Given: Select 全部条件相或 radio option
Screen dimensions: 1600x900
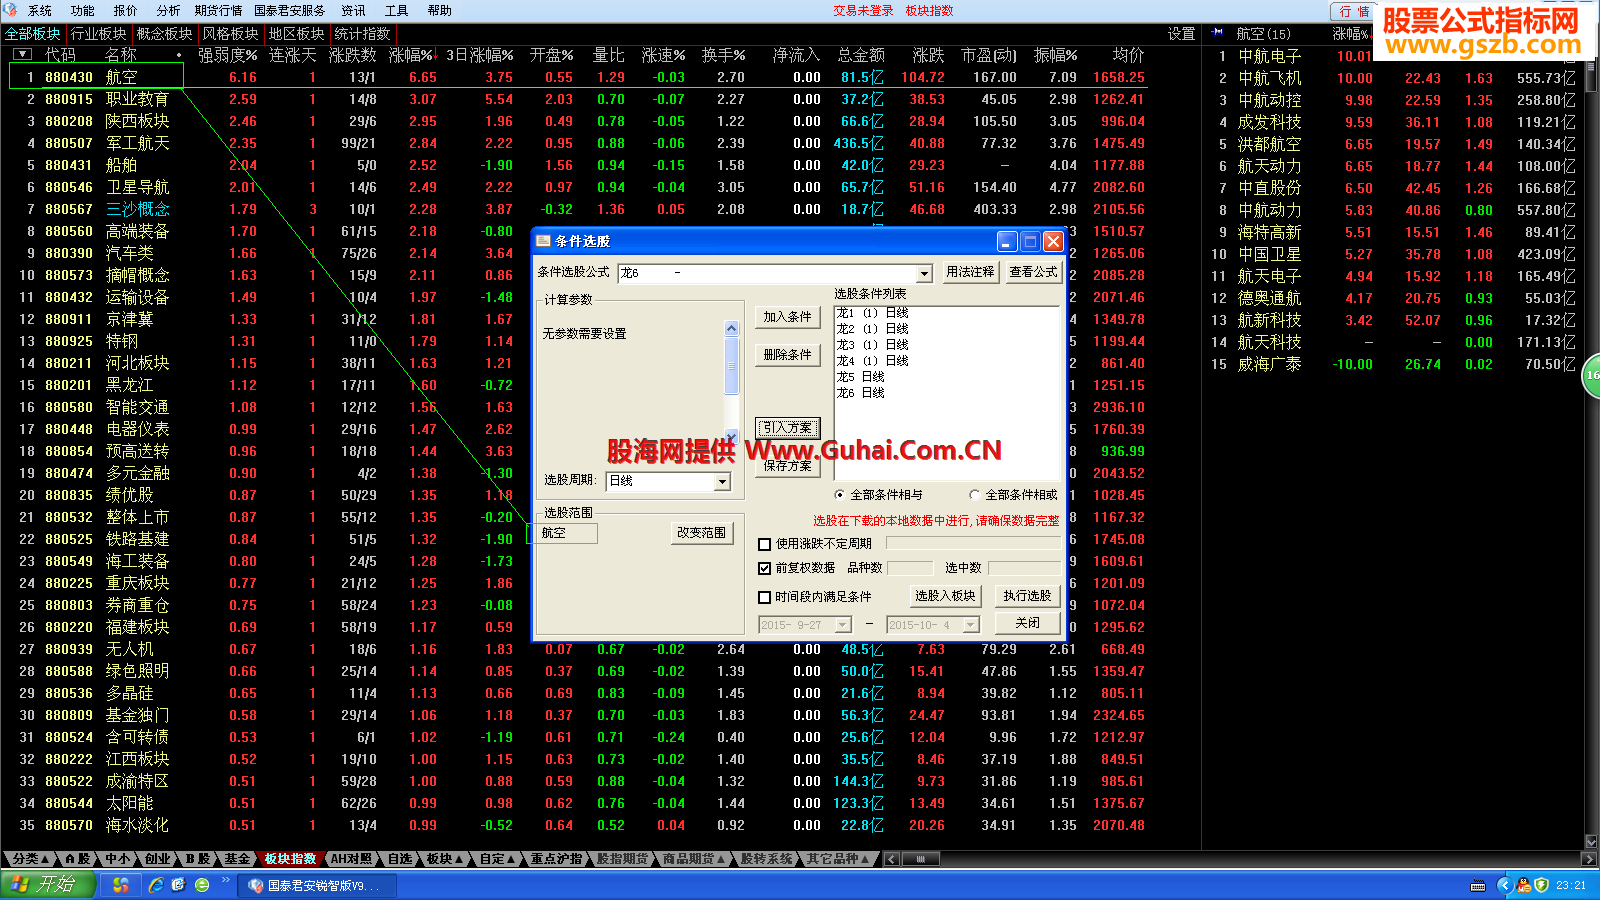Looking at the screenshot, I should [x=974, y=495].
